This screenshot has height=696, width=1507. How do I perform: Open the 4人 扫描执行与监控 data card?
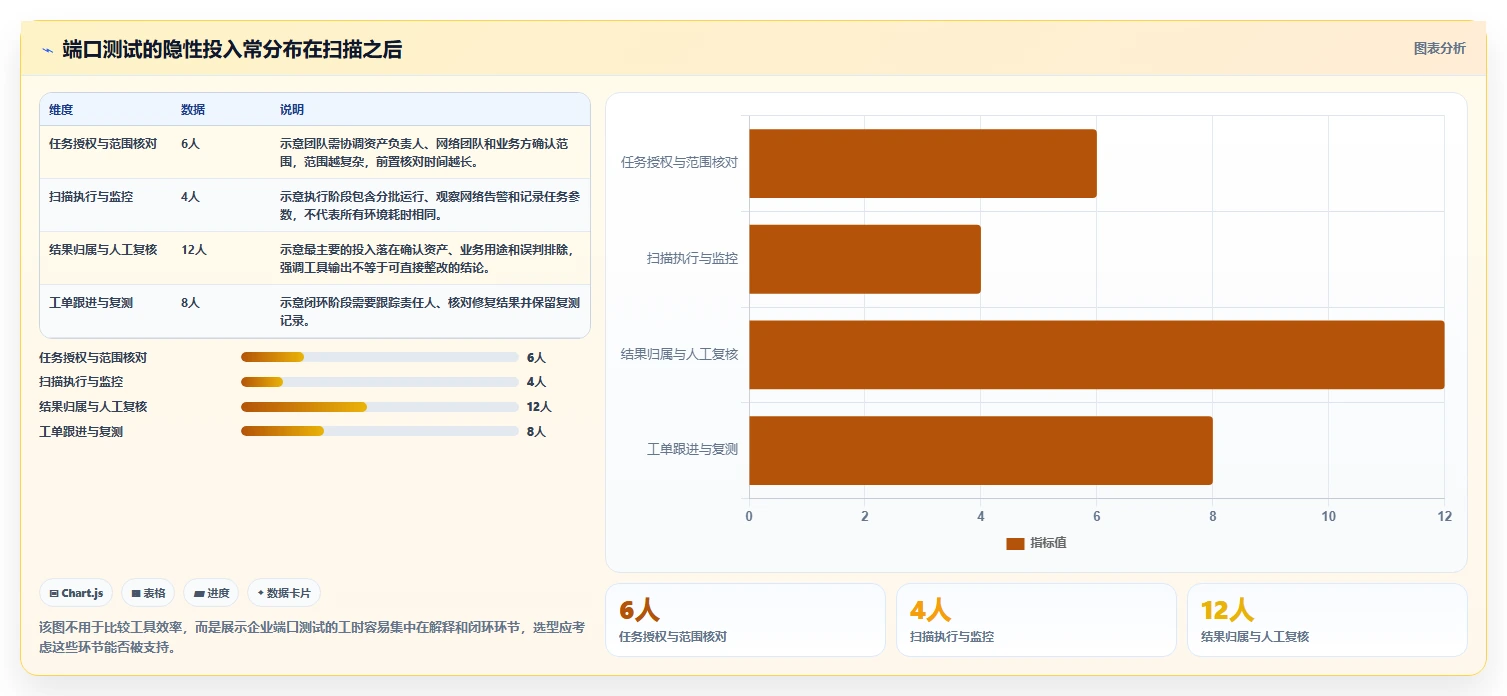pos(1036,620)
